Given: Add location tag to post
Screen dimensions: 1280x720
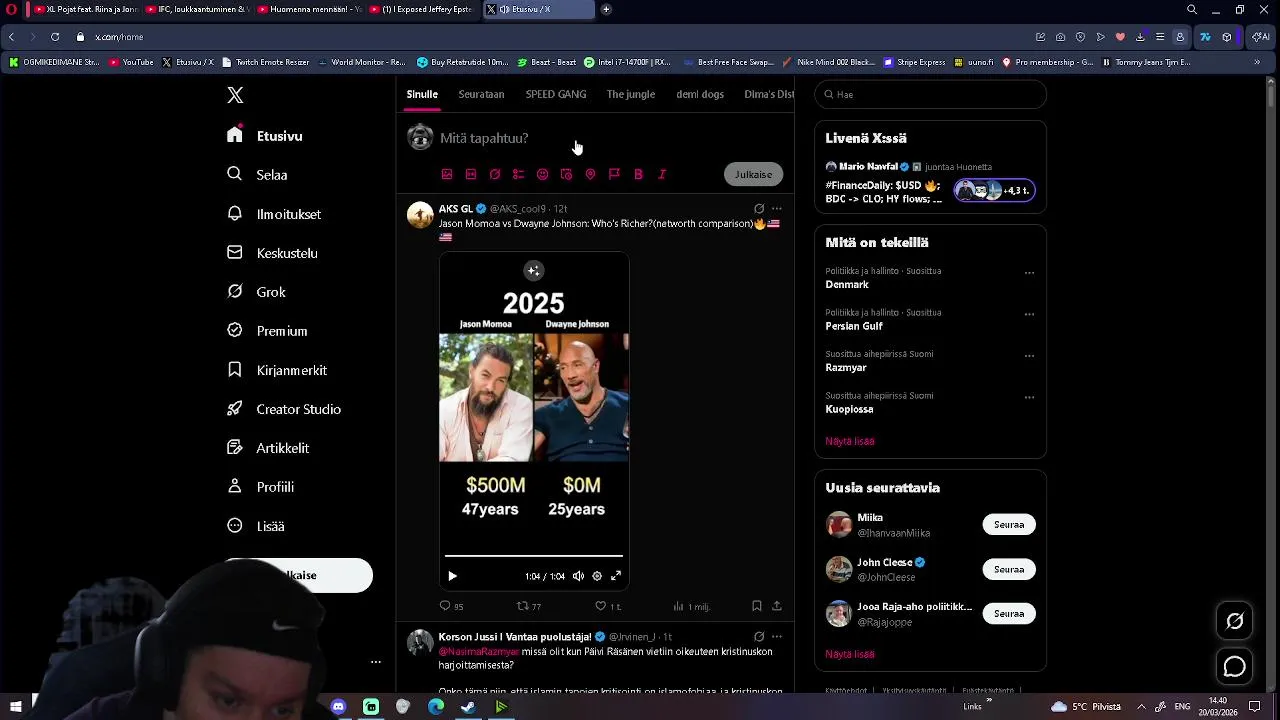Looking at the screenshot, I should (x=590, y=174).
